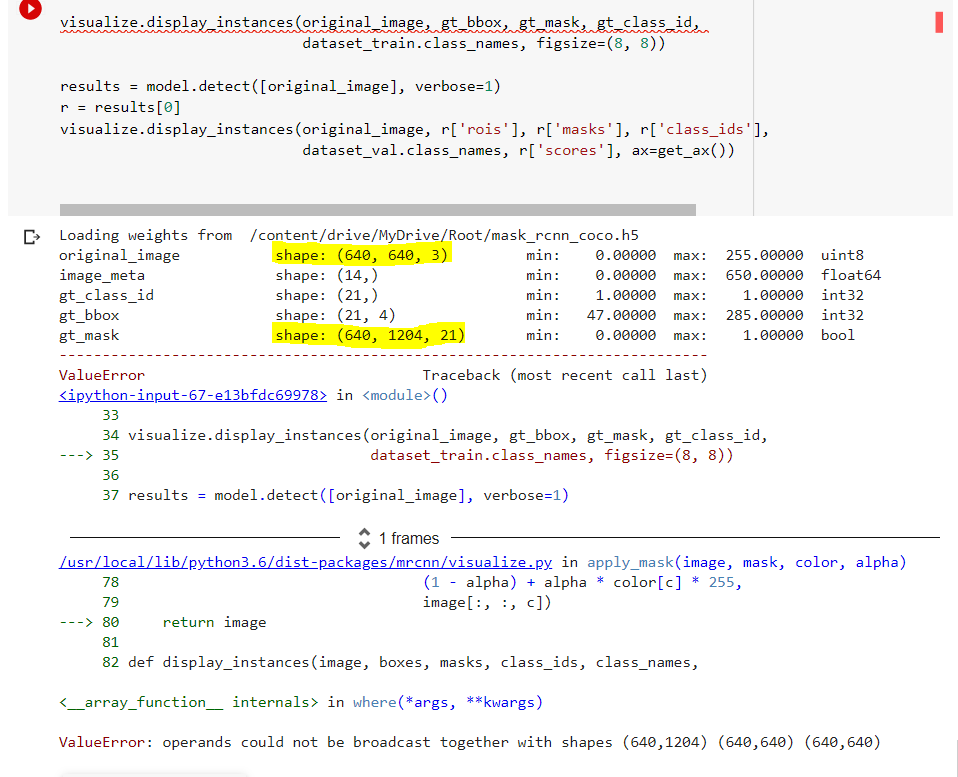Click the code line 'r = results[0]'
Viewport: 958px width, 777px height.
click(120, 108)
